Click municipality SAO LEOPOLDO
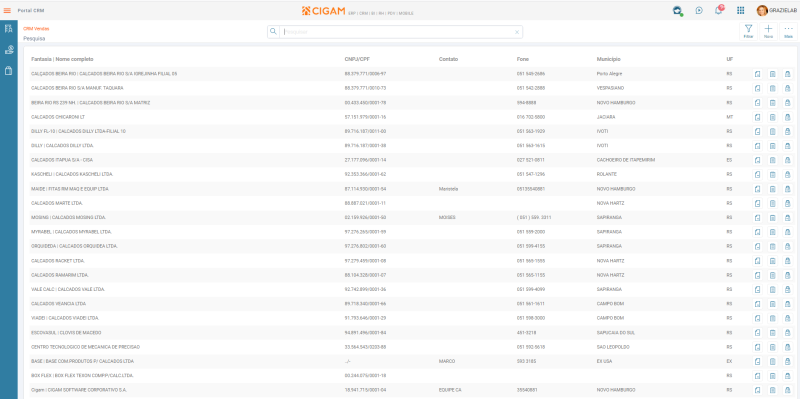The height and width of the screenshot is (399, 800). pyautogui.click(x=614, y=347)
